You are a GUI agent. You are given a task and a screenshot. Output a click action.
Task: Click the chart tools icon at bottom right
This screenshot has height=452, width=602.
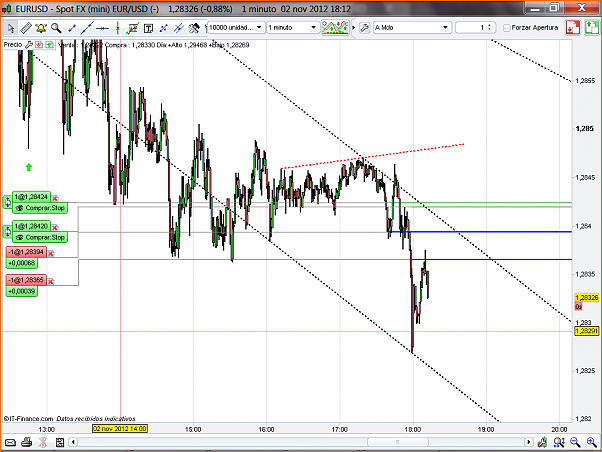(x=542, y=442)
